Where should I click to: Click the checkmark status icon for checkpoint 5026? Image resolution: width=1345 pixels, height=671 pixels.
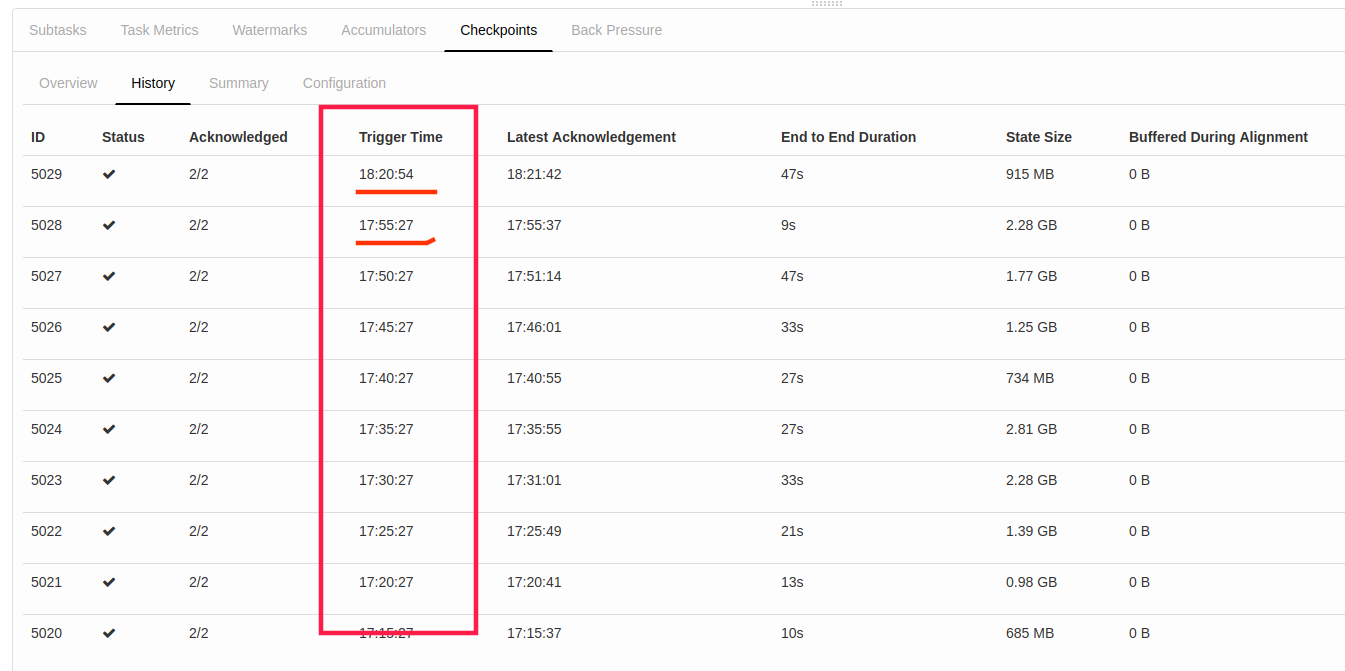point(109,327)
